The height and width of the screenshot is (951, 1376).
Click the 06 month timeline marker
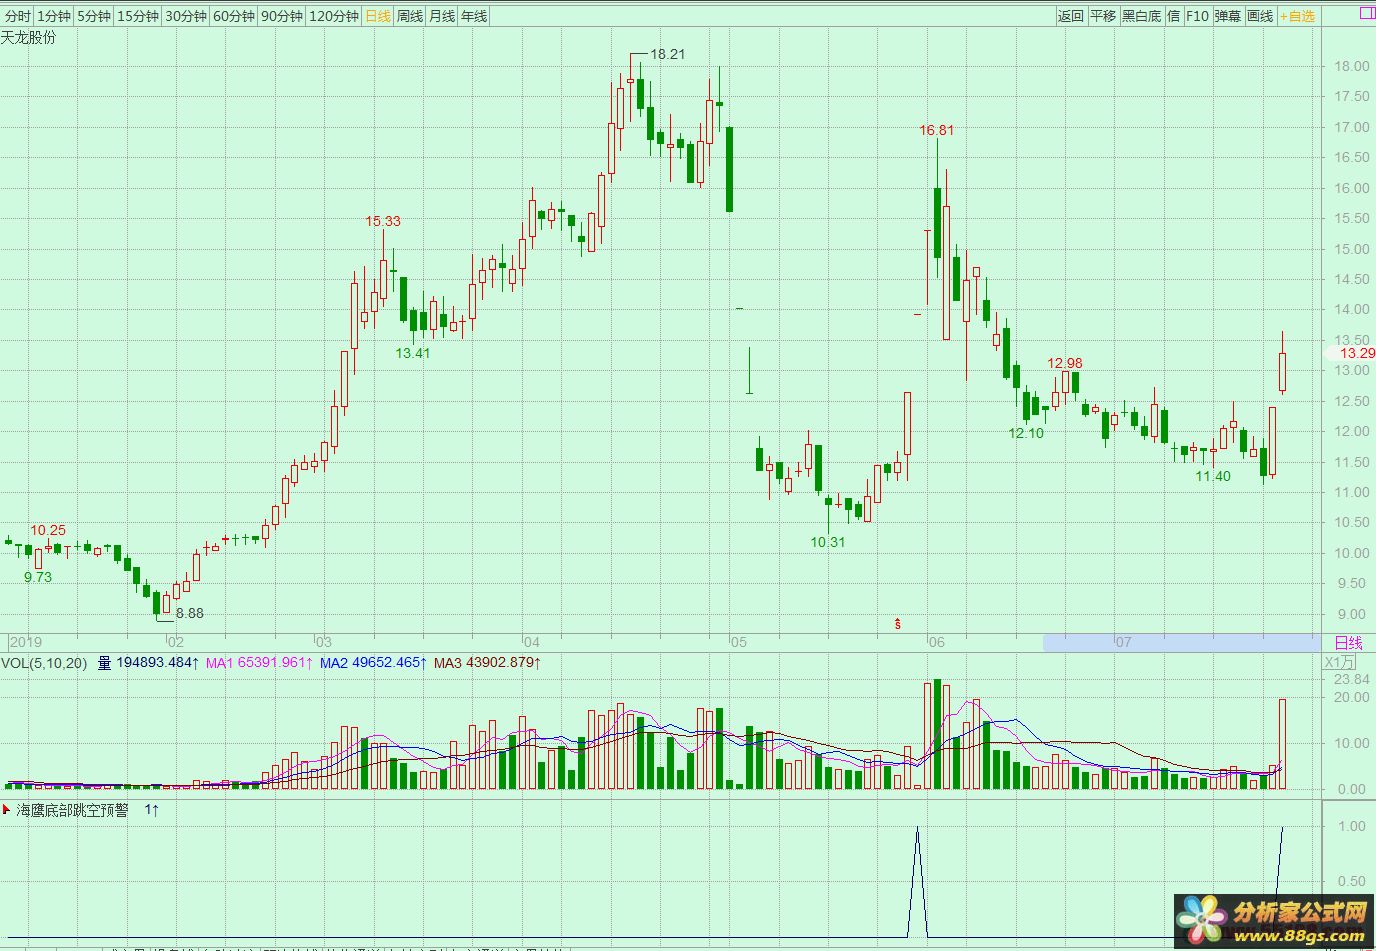935,642
